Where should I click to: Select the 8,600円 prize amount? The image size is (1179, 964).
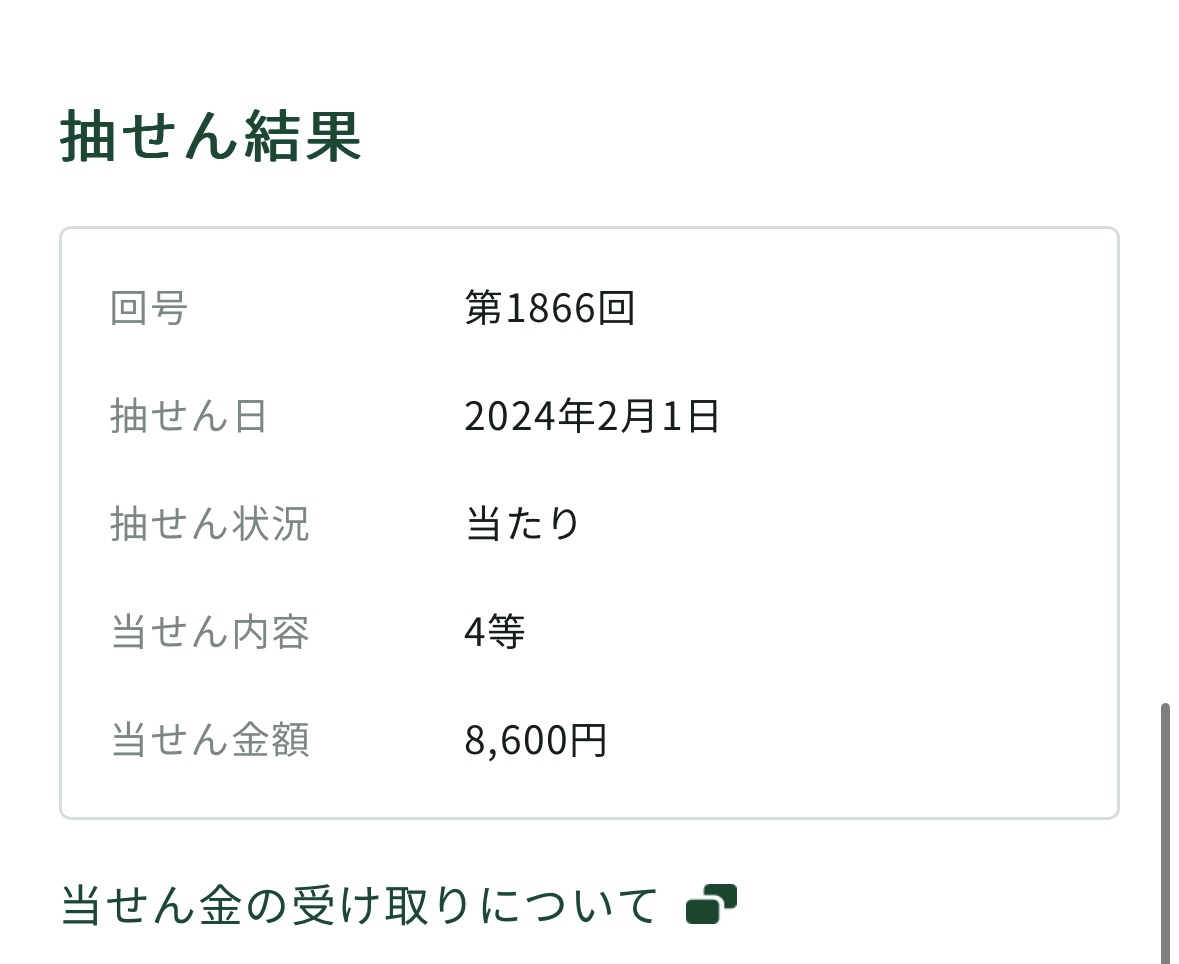536,740
